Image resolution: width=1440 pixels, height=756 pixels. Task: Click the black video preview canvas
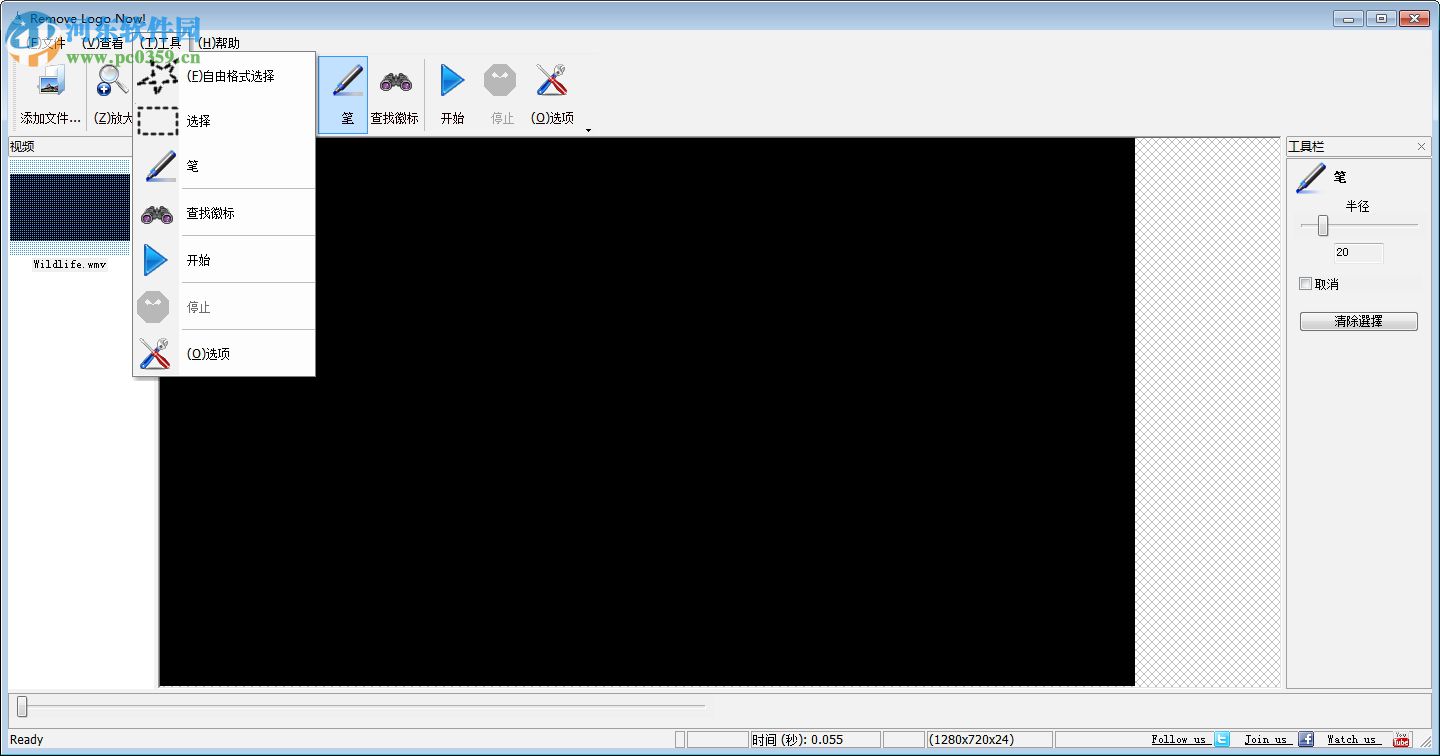tap(647, 412)
